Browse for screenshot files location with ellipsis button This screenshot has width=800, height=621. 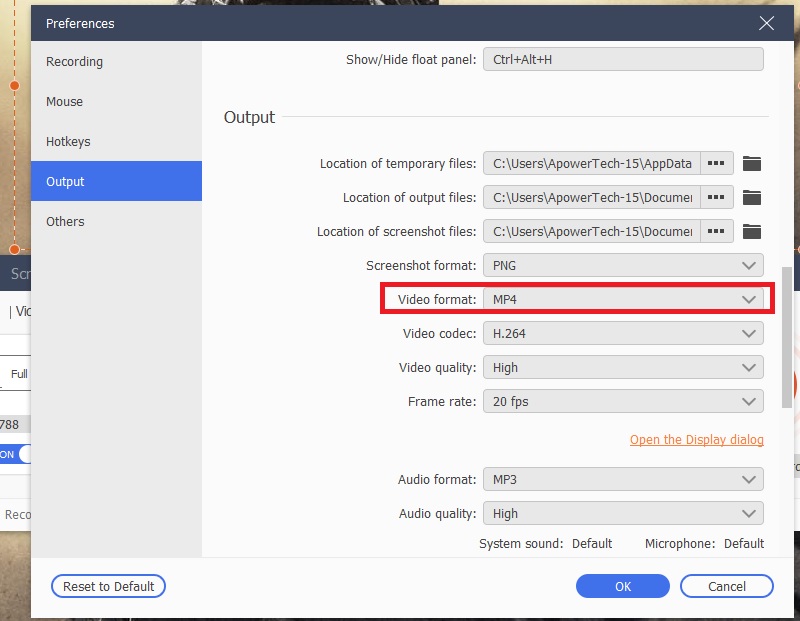click(x=716, y=231)
